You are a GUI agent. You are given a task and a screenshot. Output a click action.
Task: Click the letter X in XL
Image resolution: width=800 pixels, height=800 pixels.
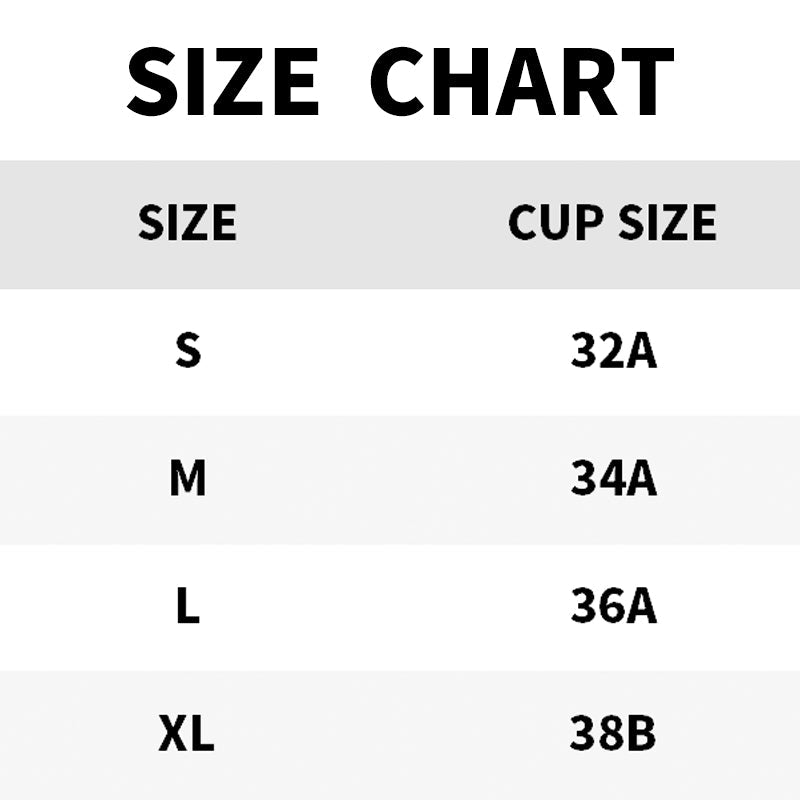pos(174,735)
